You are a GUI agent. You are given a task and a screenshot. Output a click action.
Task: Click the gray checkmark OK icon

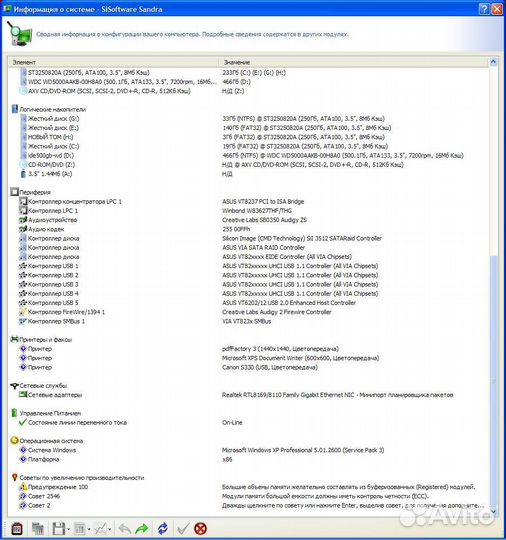point(183,528)
